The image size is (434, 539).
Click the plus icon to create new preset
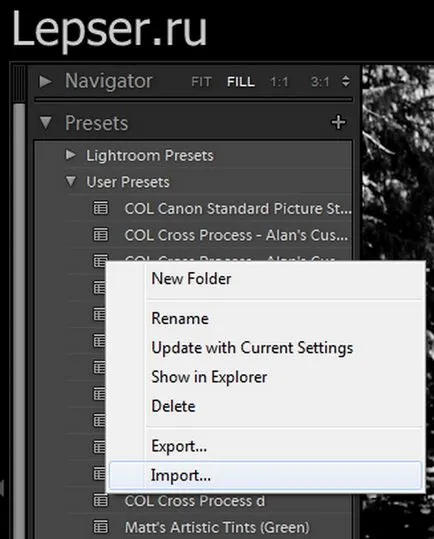pyautogui.click(x=338, y=122)
